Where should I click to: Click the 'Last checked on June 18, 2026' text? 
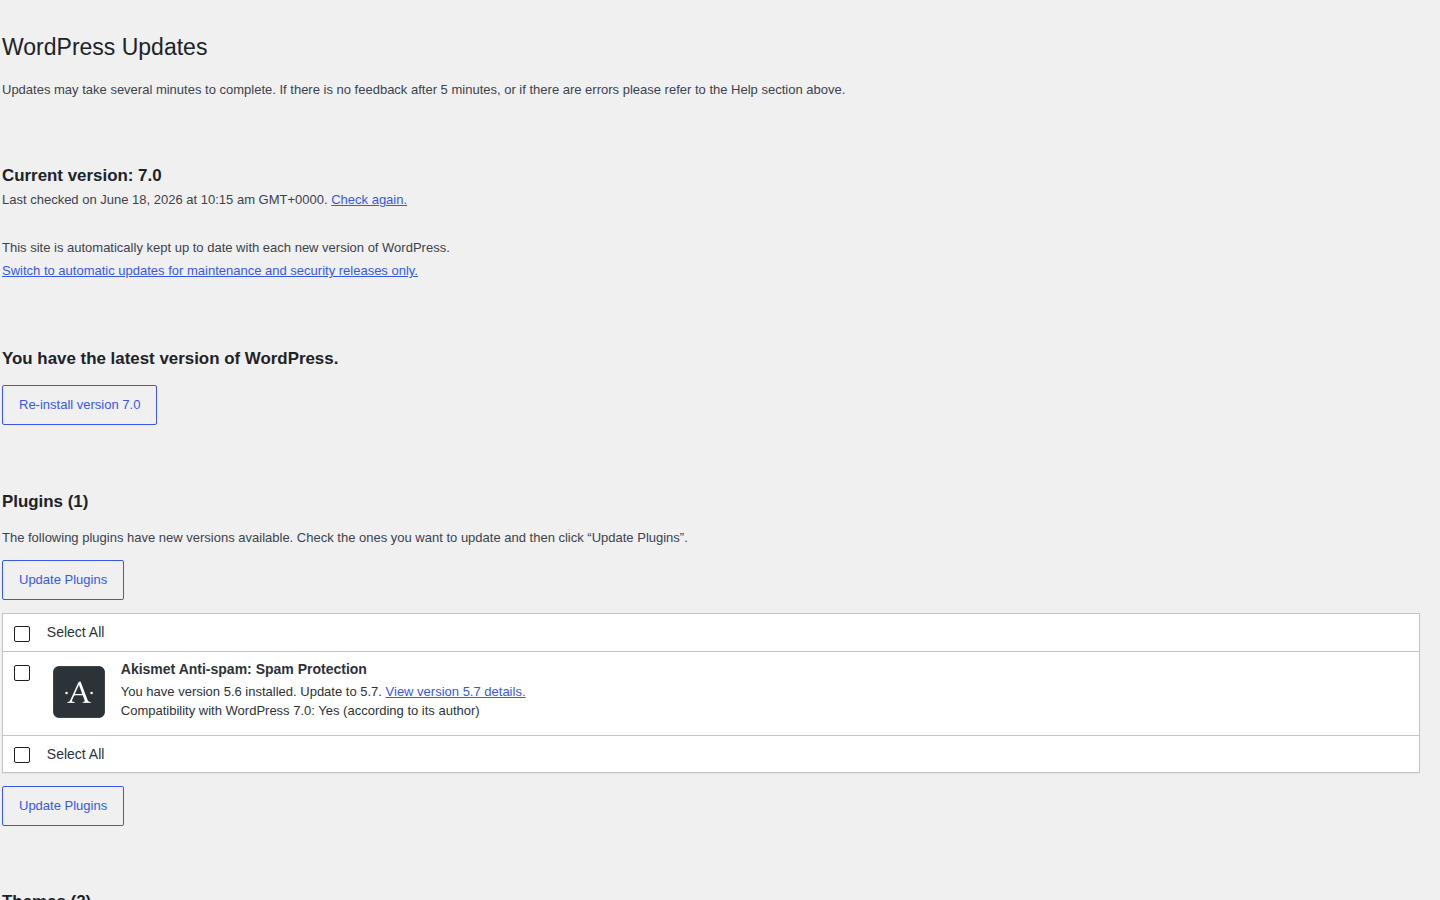(x=165, y=200)
